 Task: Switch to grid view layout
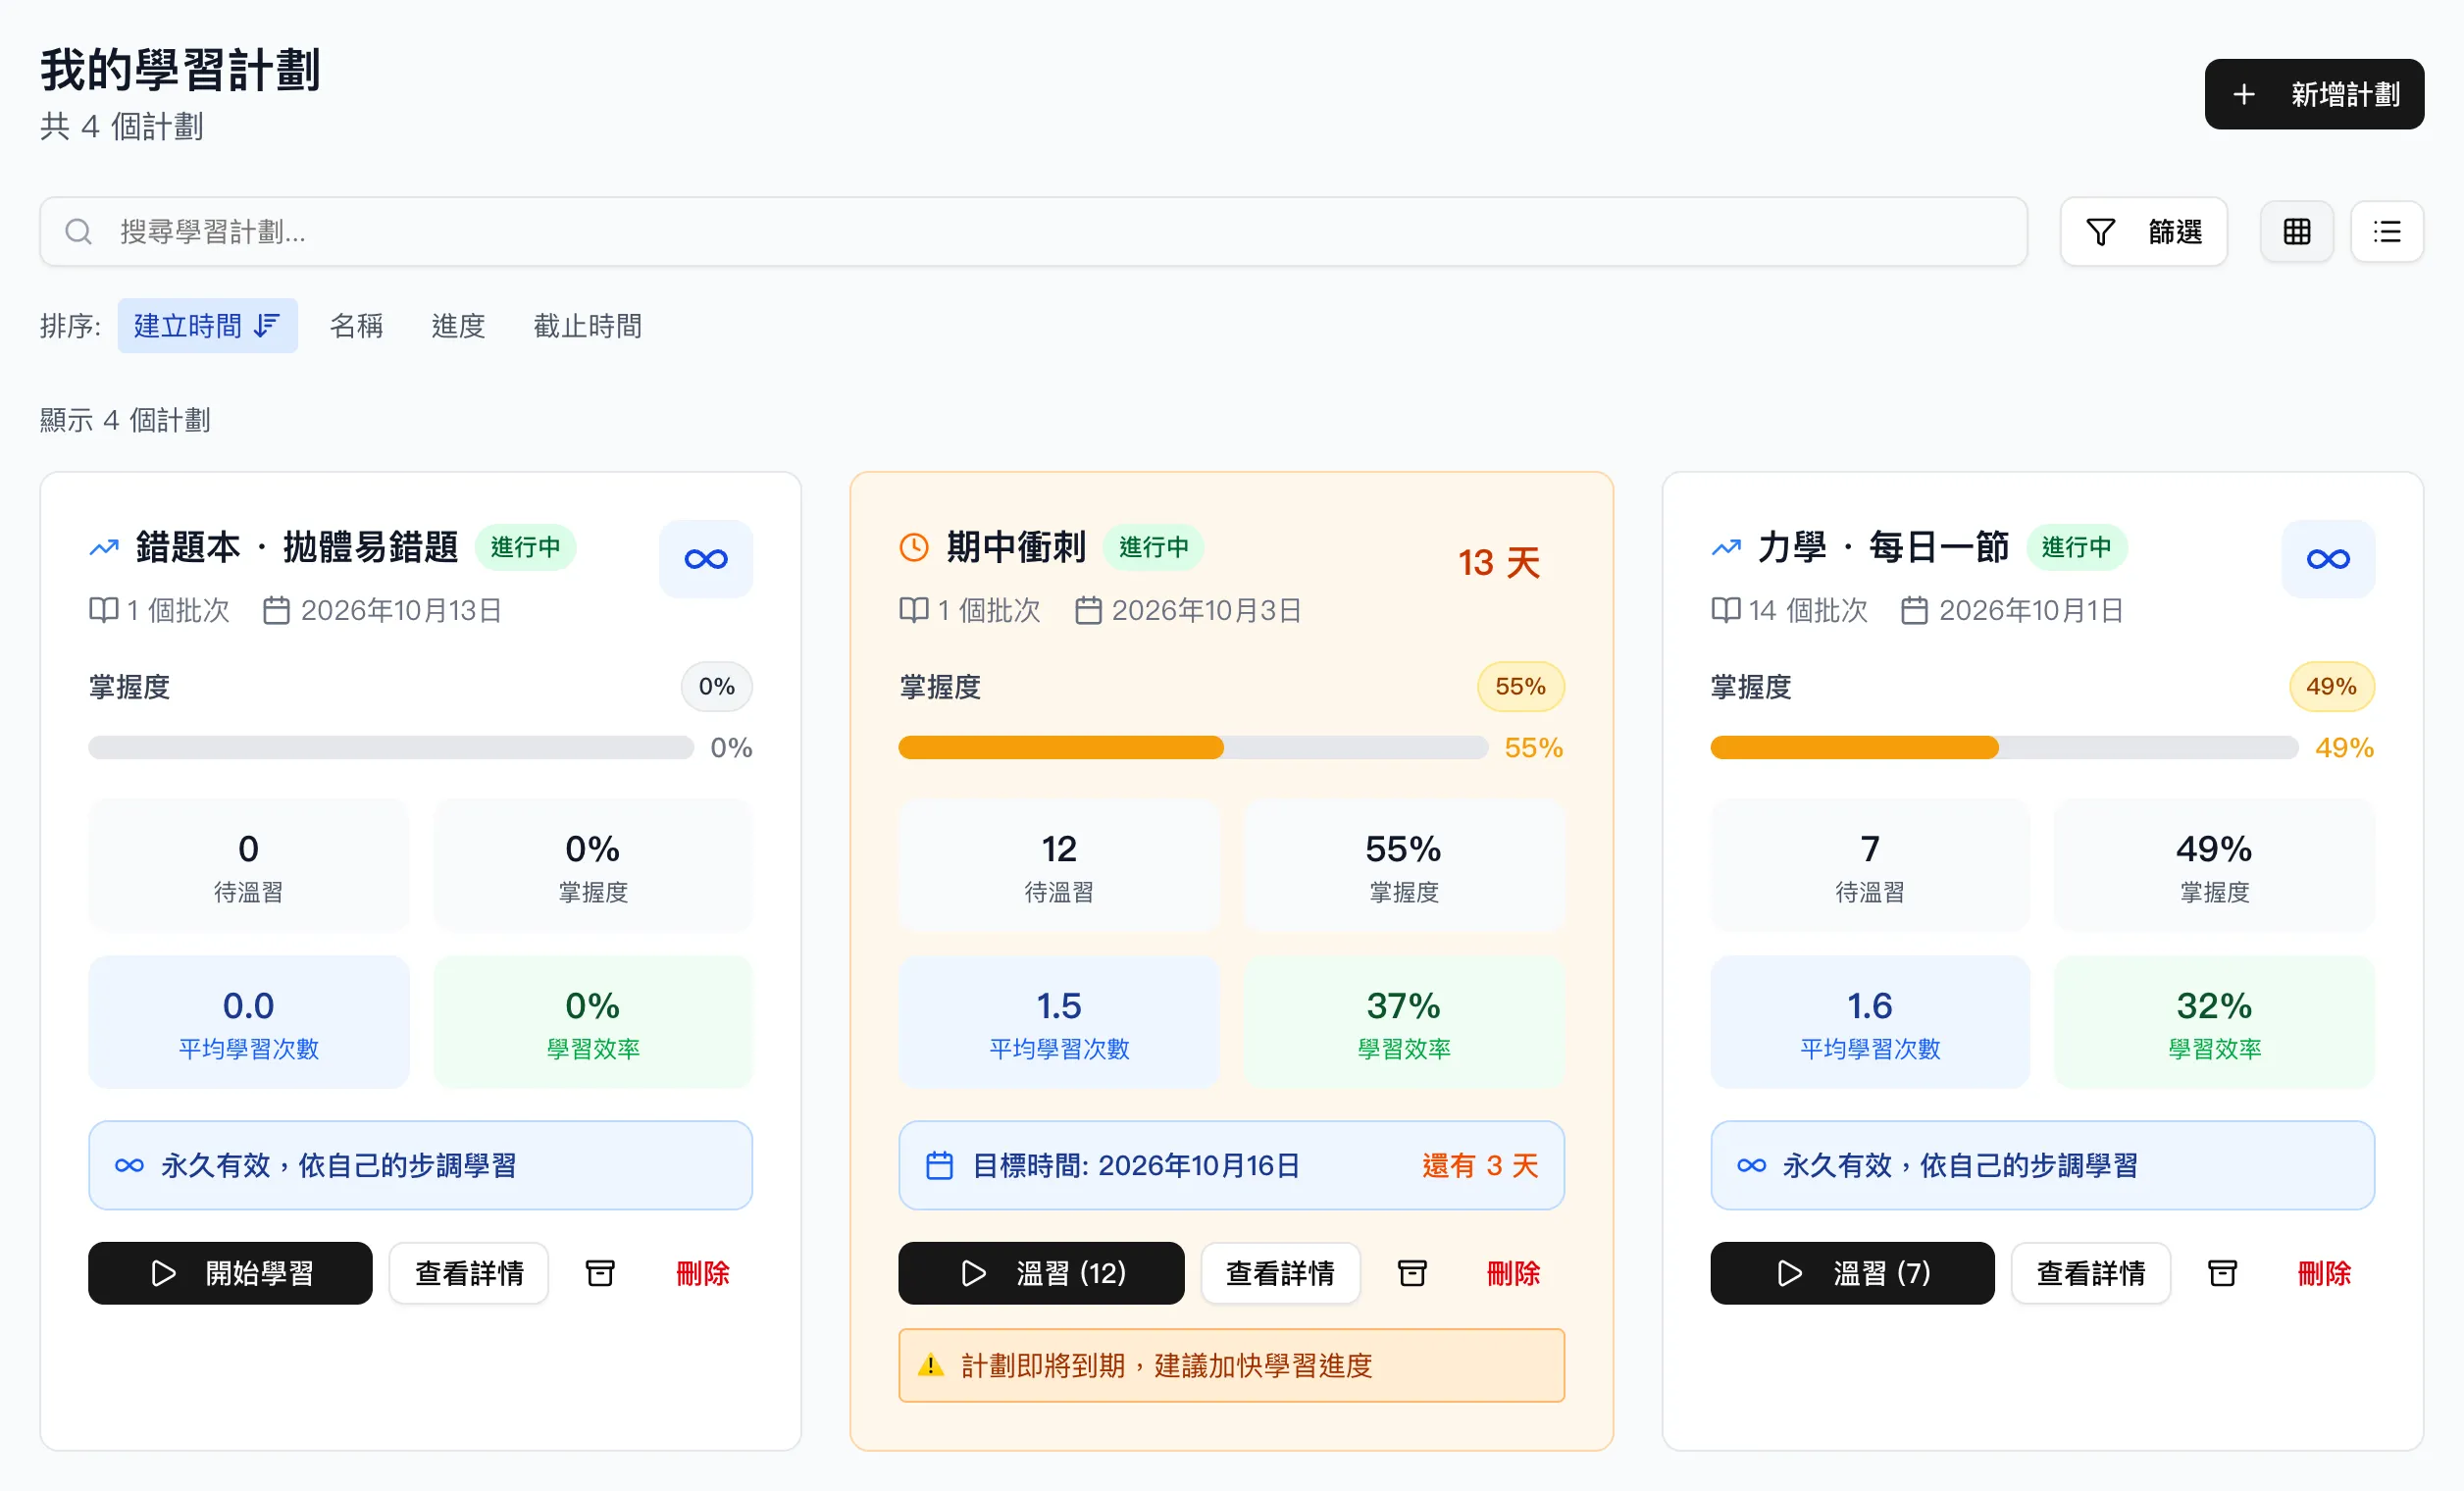(2296, 232)
